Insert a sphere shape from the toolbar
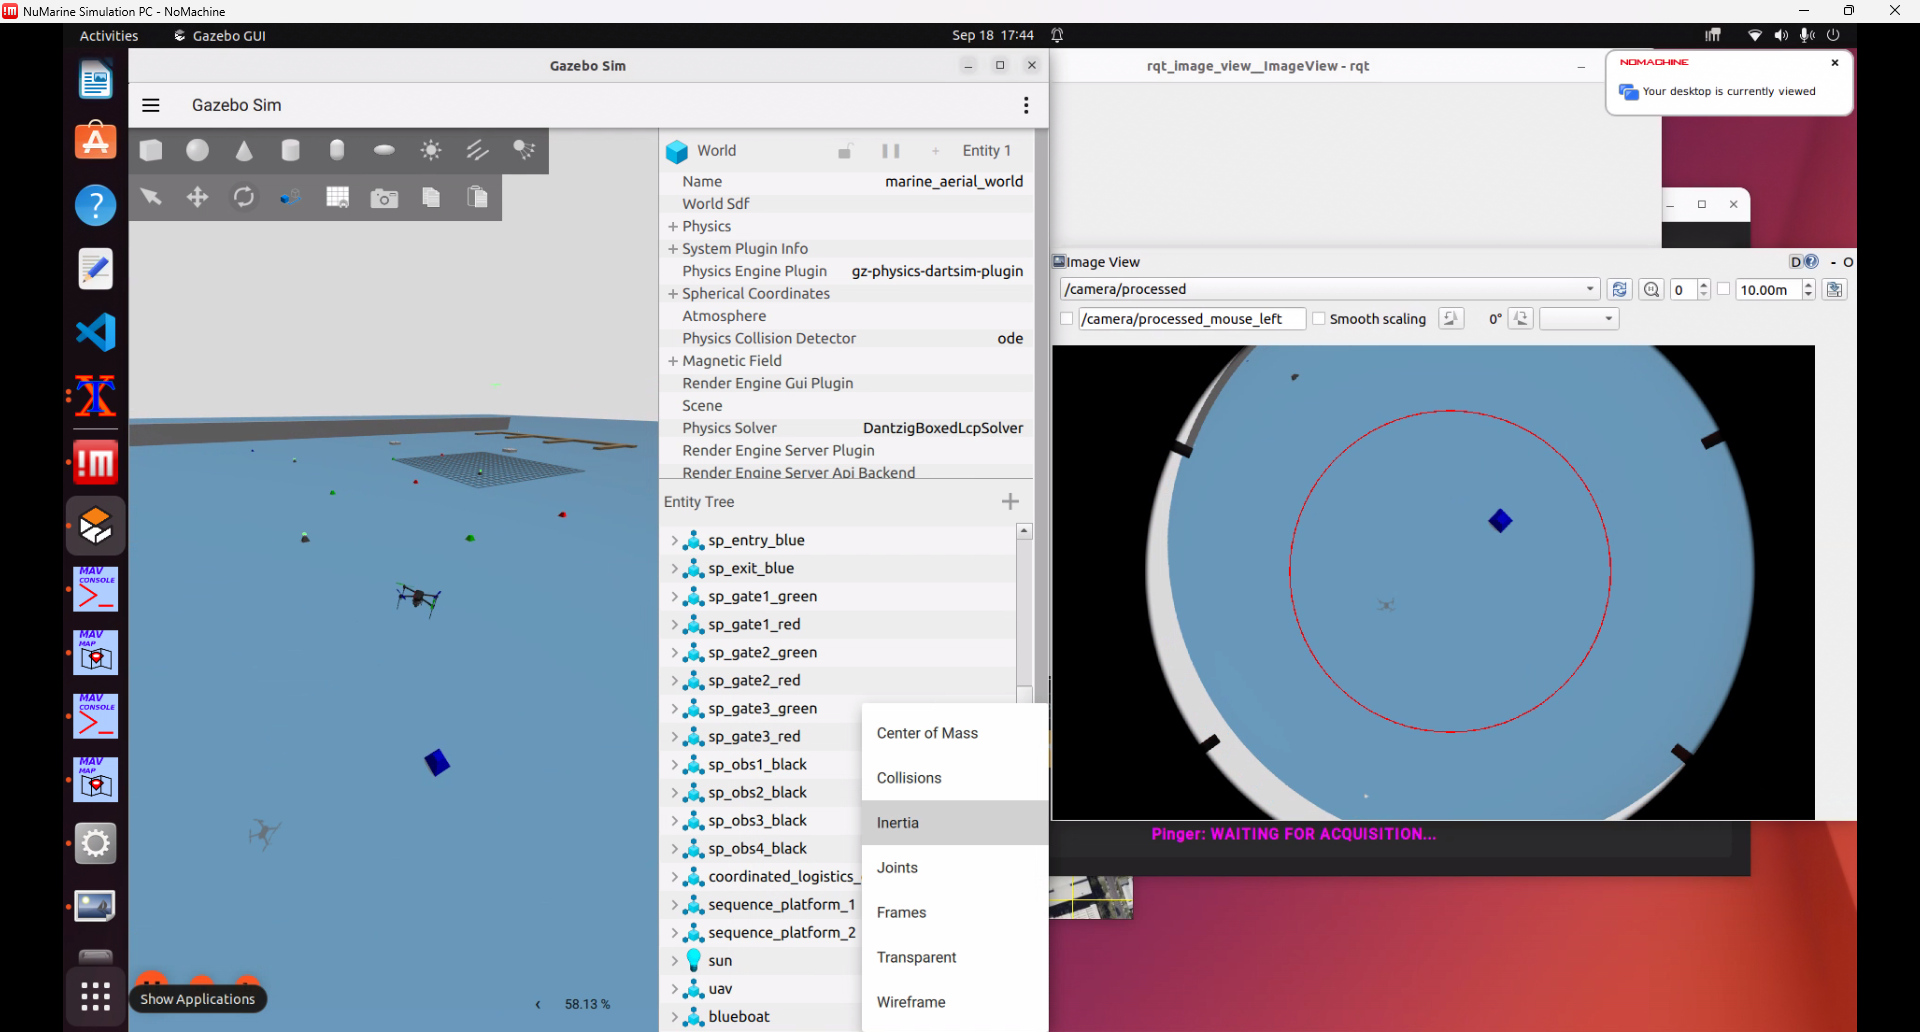The image size is (1920, 1032). point(198,150)
